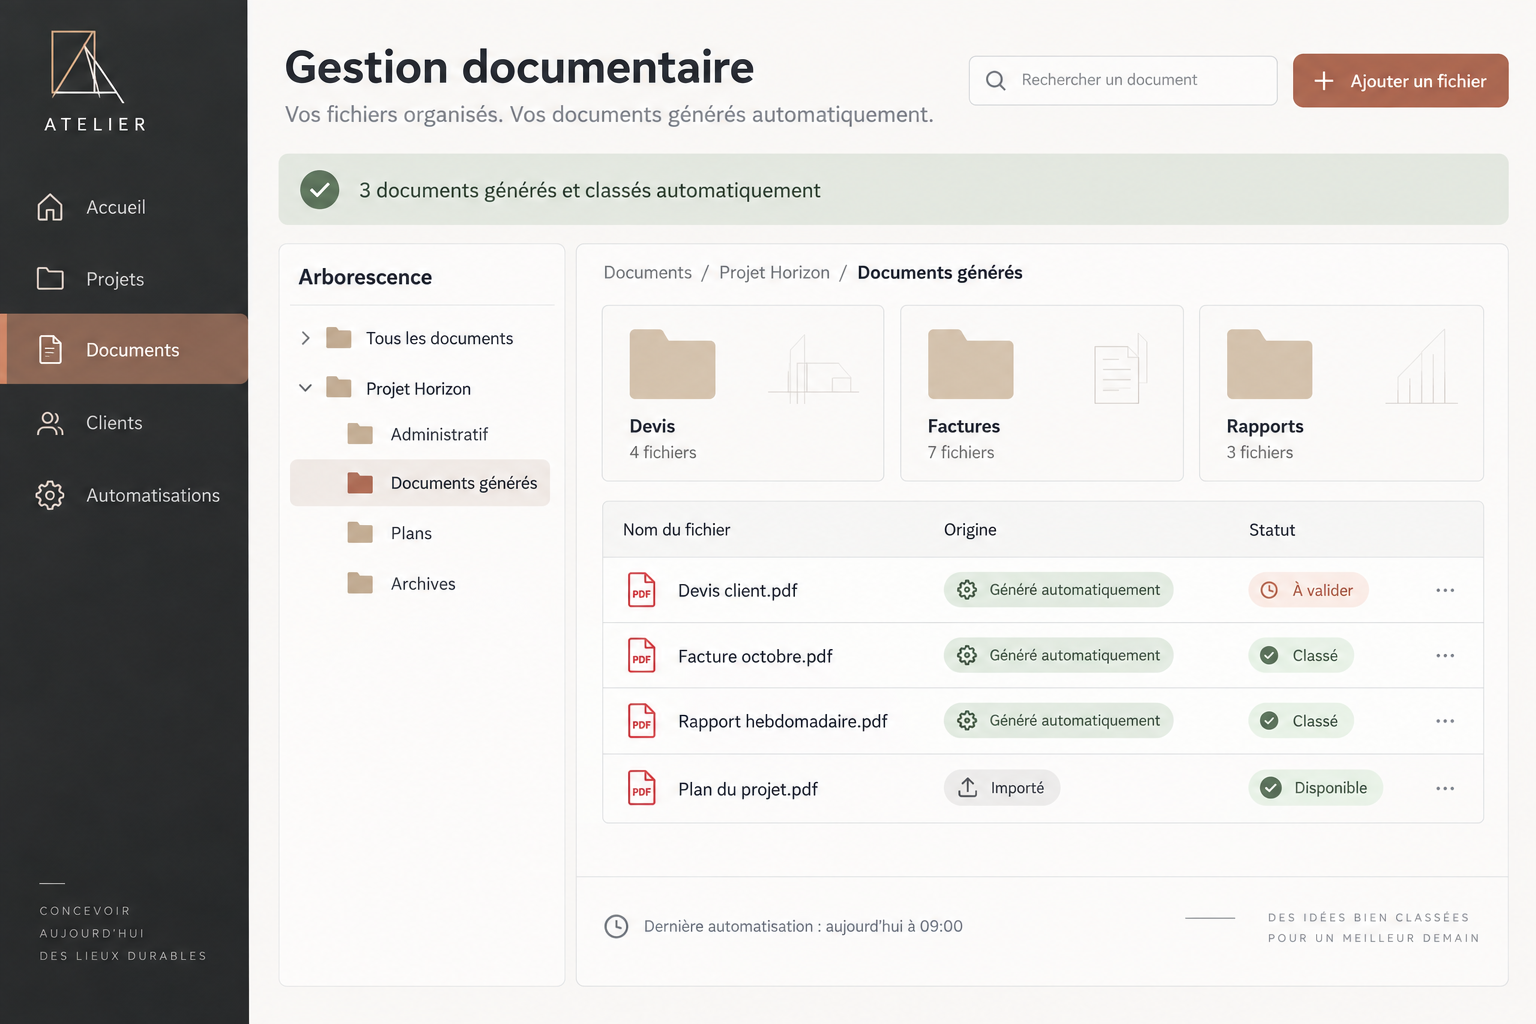Focus the Rechercher un document search field

pos(1123,80)
